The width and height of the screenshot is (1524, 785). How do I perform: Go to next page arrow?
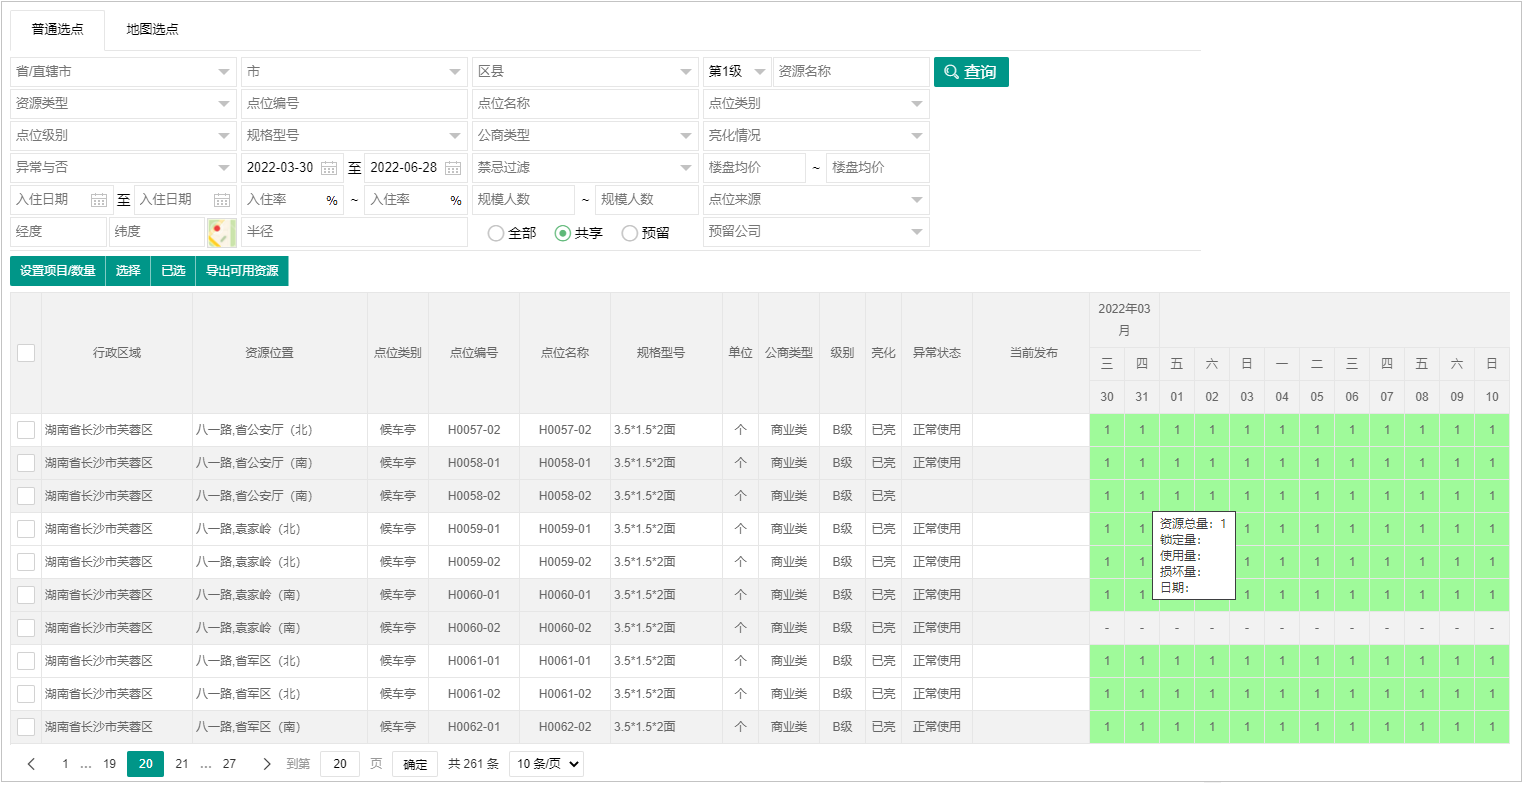coord(267,764)
